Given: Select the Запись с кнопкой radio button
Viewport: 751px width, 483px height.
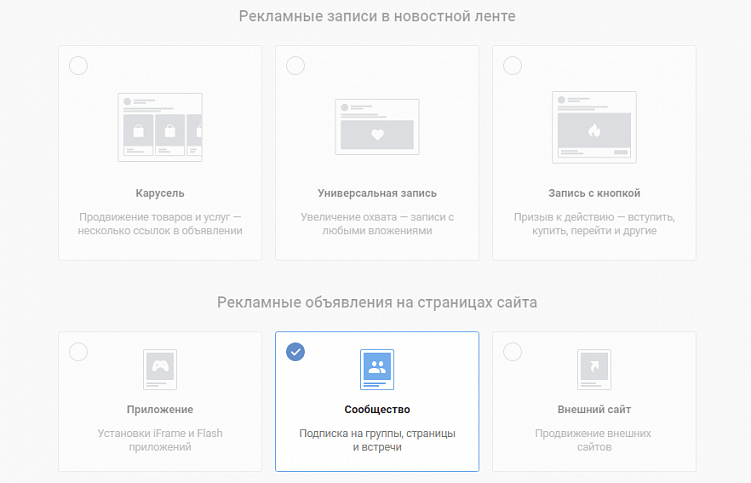Looking at the screenshot, I should pos(512,66).
